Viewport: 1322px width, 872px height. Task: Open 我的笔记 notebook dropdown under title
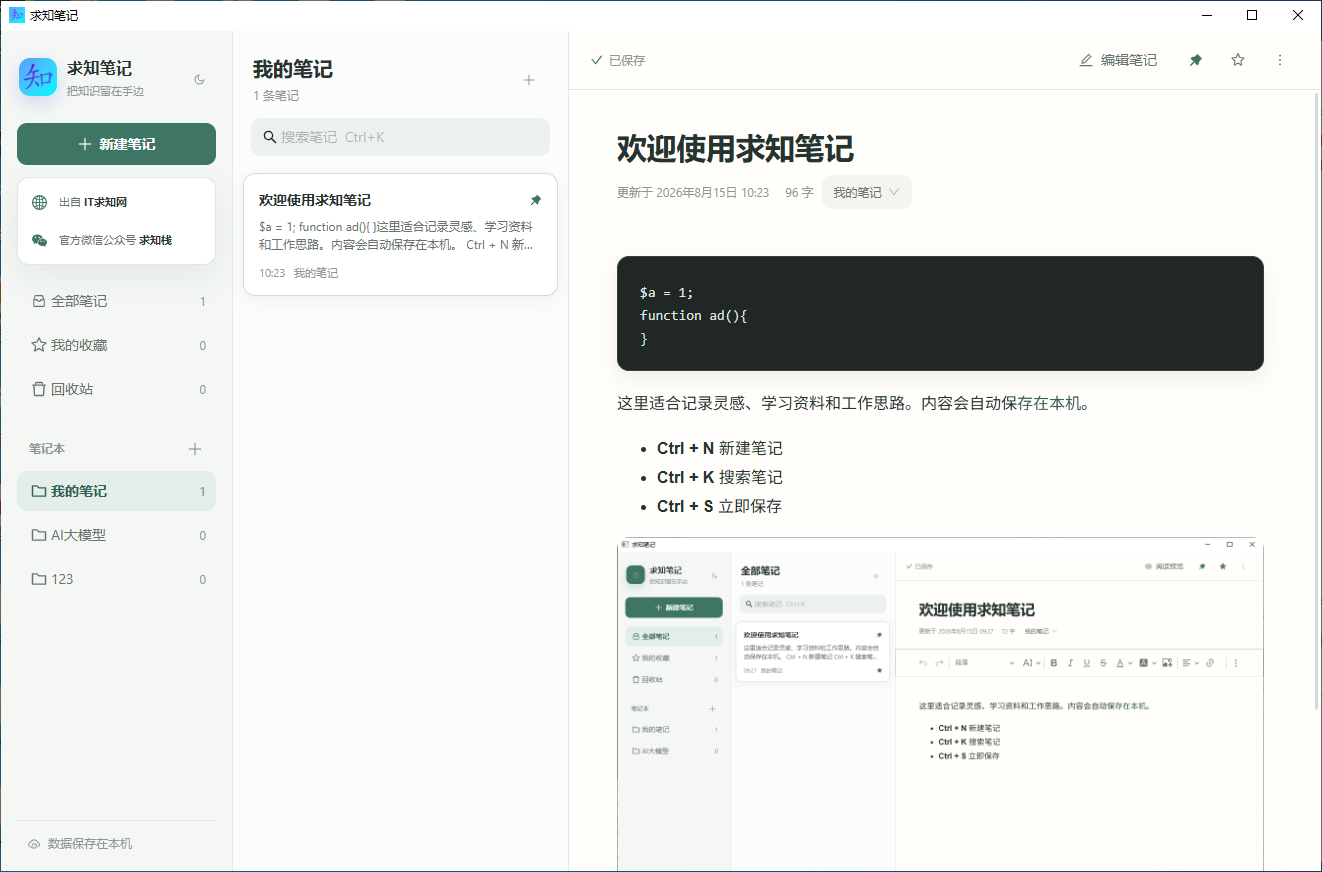tap(866, 192)
